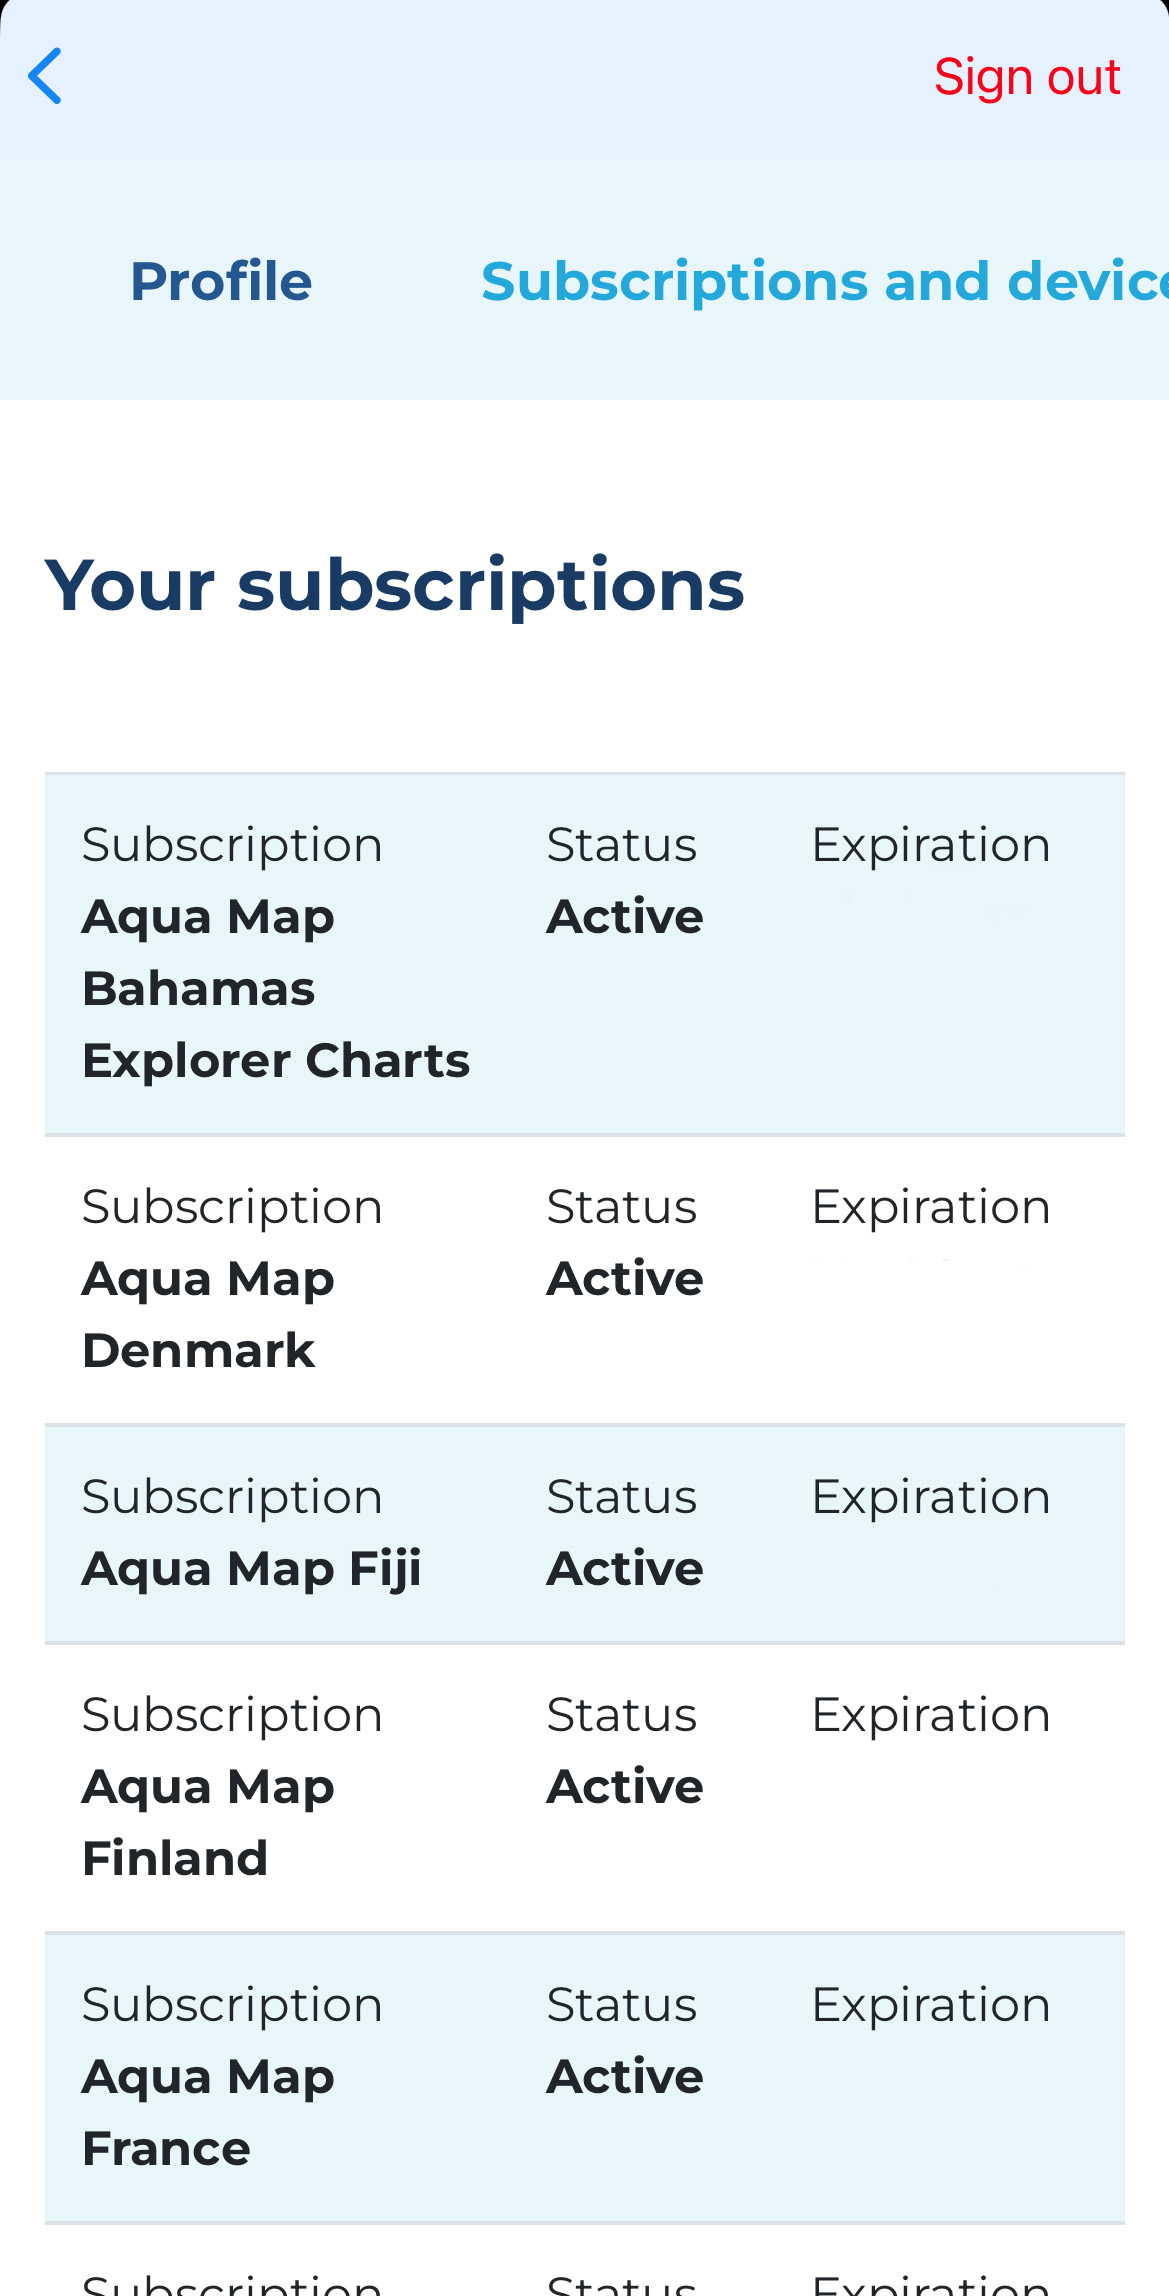This screenshot has width=1169, height=2296.
Task: Click Expiration label in Fiji row
Action: (x=931, y=1498)
